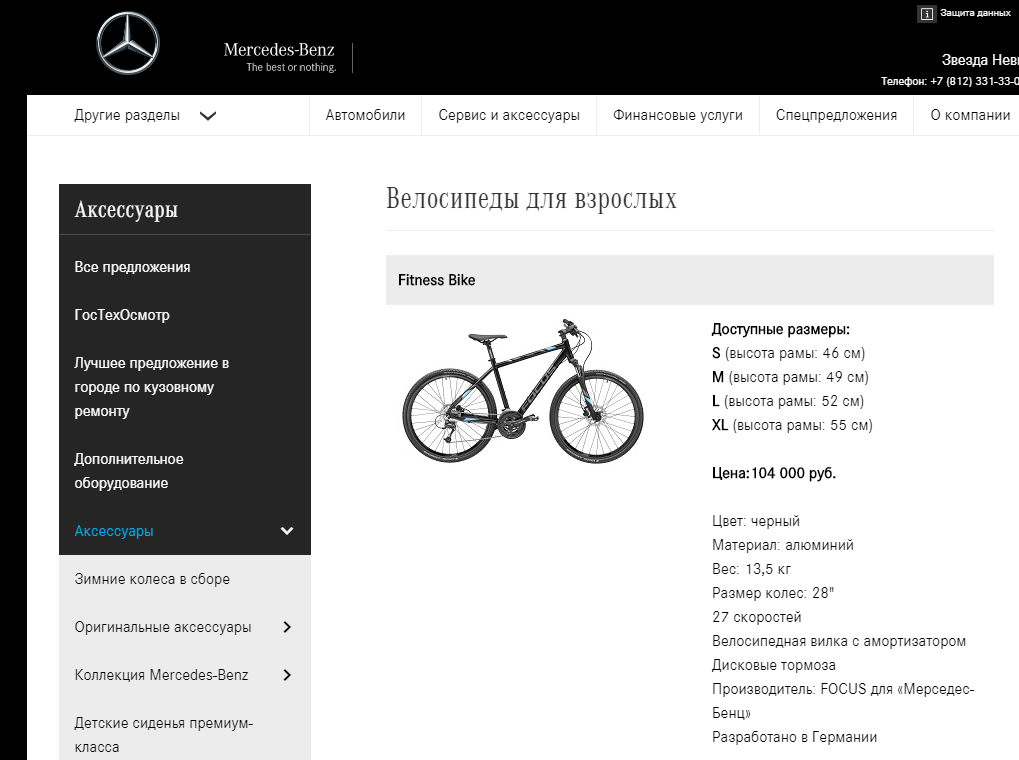The height and width of the screenshot is (760, 1019).
Task: Expand the Оригинальные аксессуары arrow
Action: pyautogui.click(x=287, y=627)
